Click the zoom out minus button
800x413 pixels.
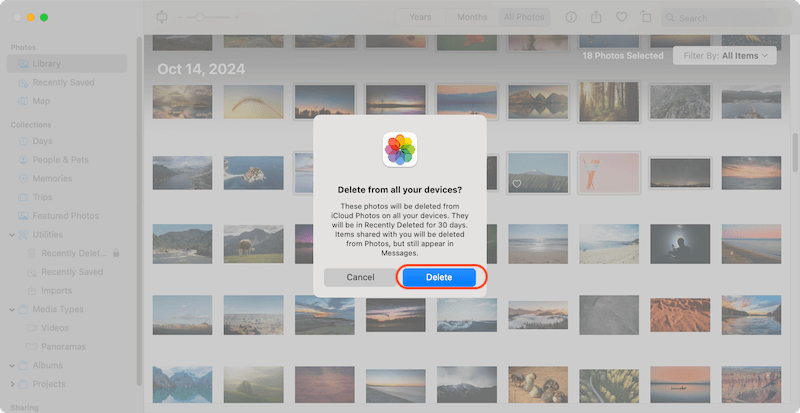[180, 17]
